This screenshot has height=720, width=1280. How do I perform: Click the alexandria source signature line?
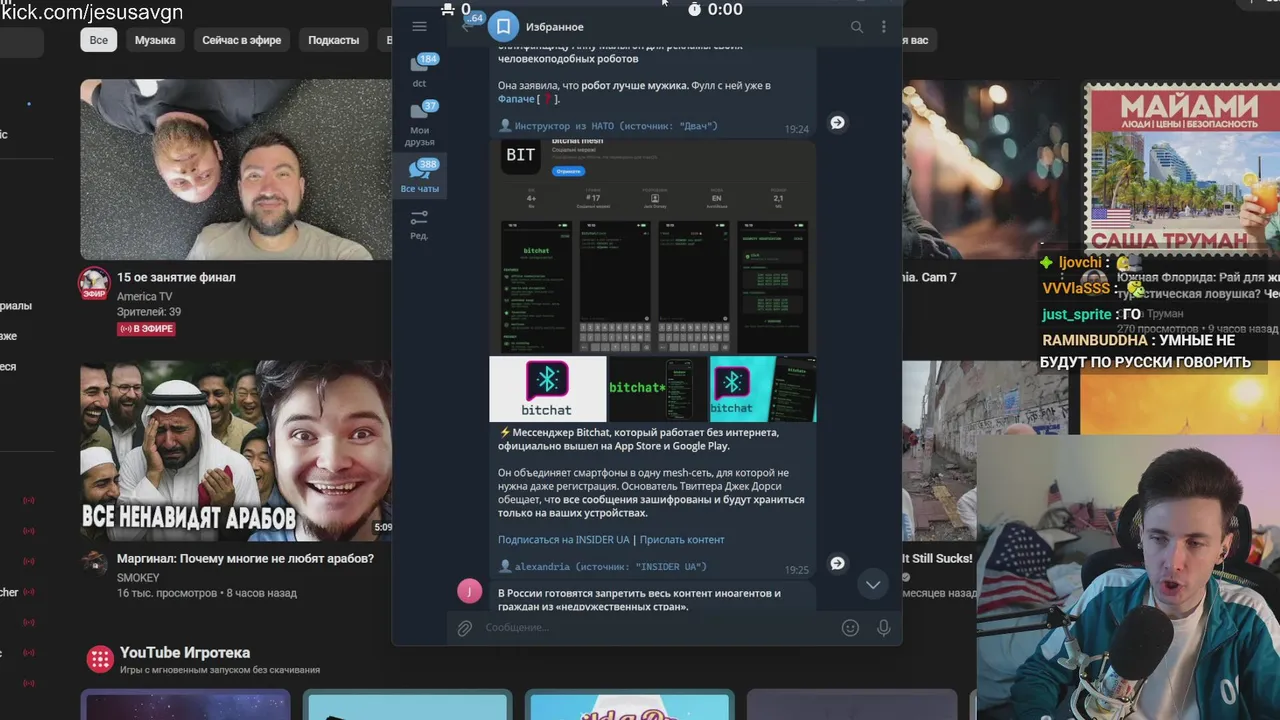[x=604, y=567]
